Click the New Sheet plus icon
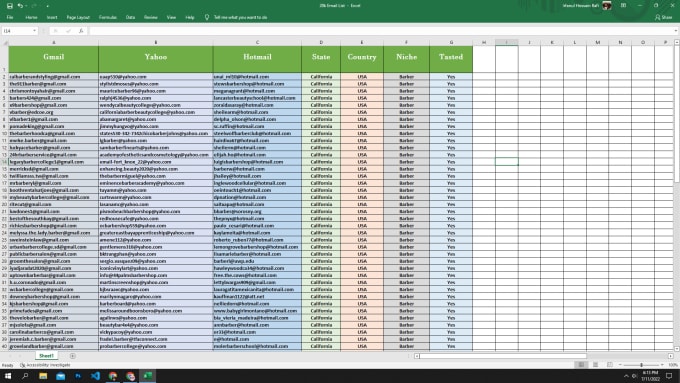 point(72,356)
